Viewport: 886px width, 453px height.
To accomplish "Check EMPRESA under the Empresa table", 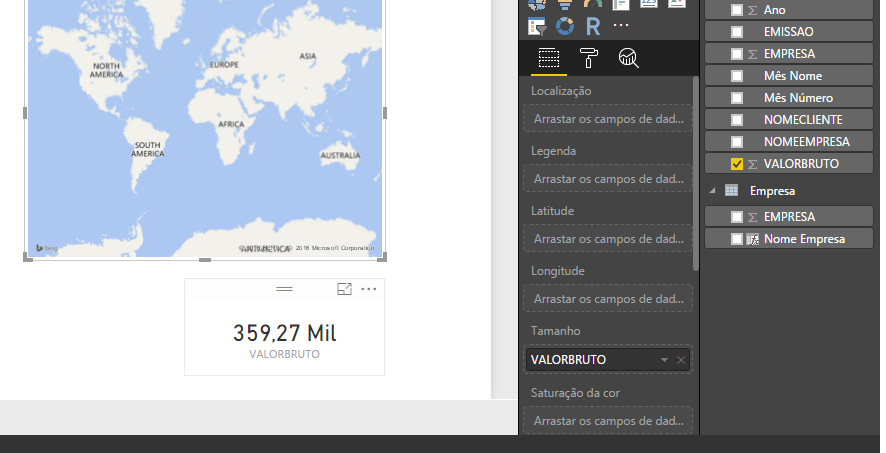I will [737, 217].
